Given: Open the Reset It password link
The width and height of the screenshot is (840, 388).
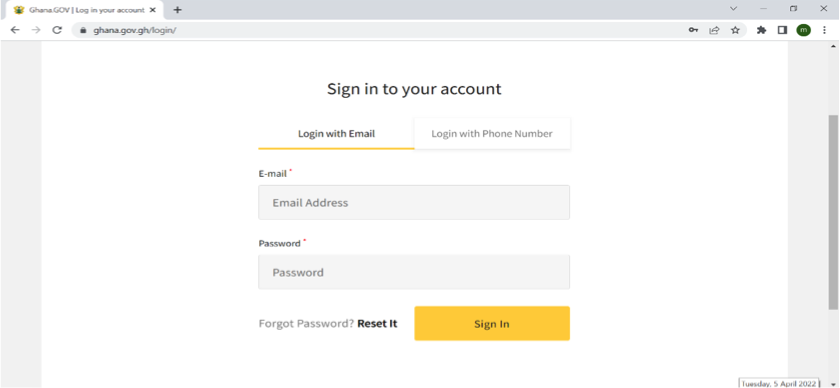Looking at the screenshot, I should pos(377,324).
